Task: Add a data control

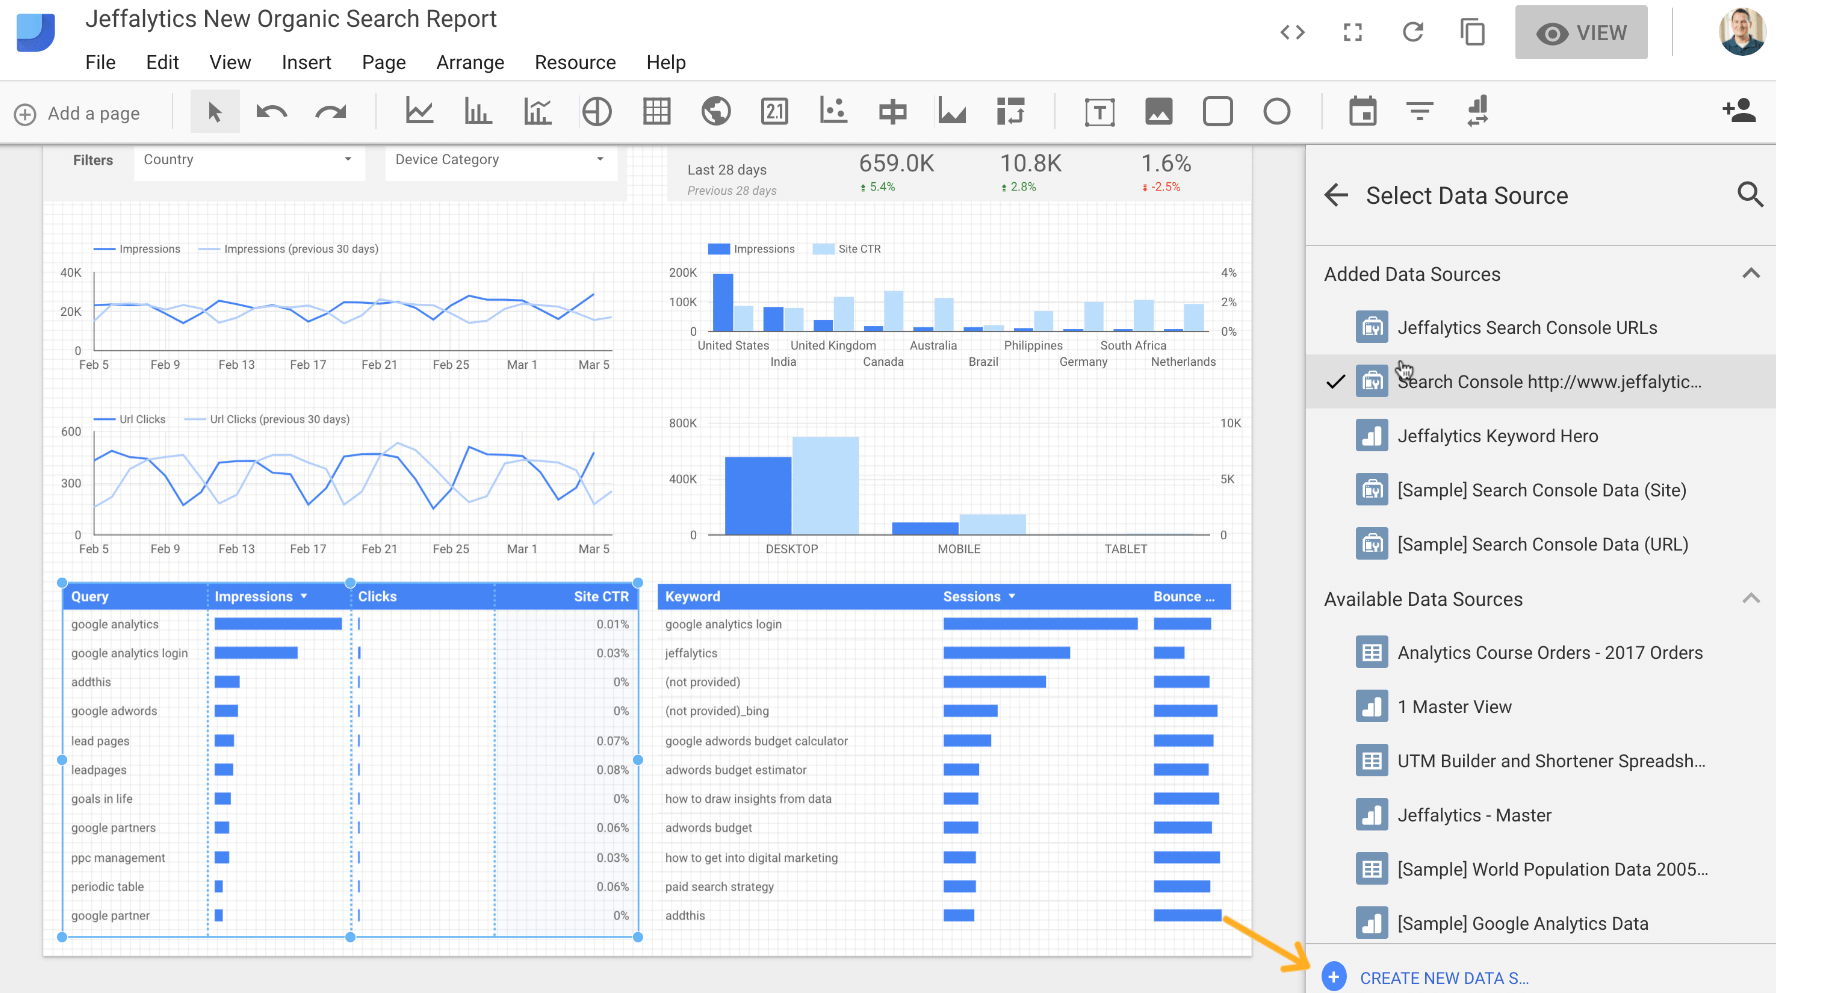Action: [x=1478, y=111]
